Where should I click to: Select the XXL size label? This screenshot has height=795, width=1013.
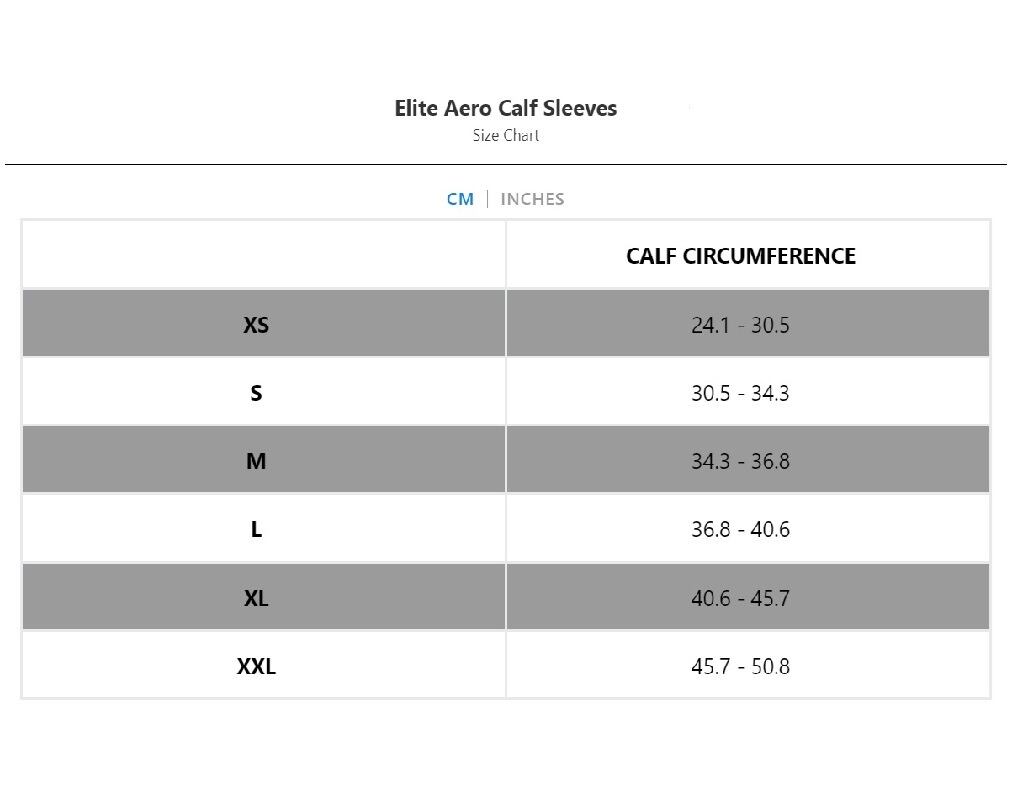pos(256,666)
